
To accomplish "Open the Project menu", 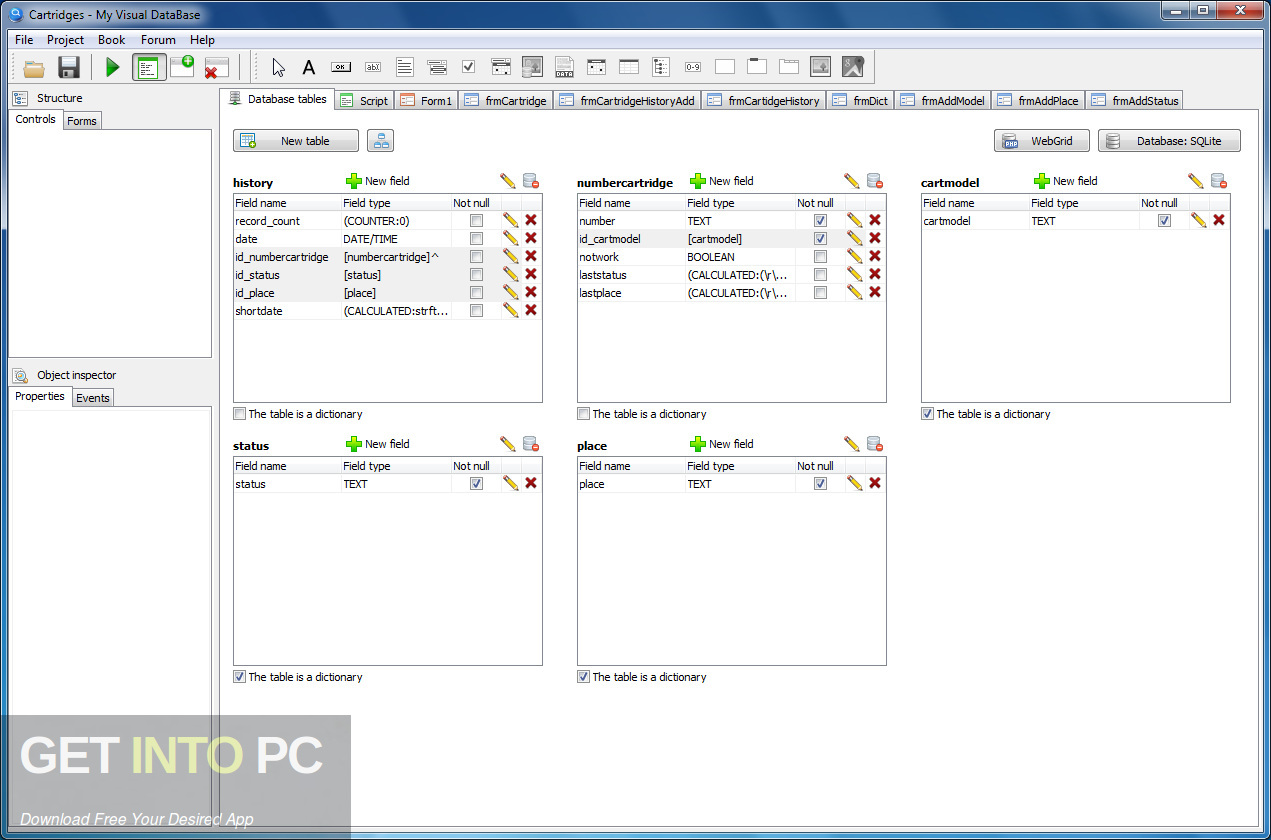I will point(66,40).
